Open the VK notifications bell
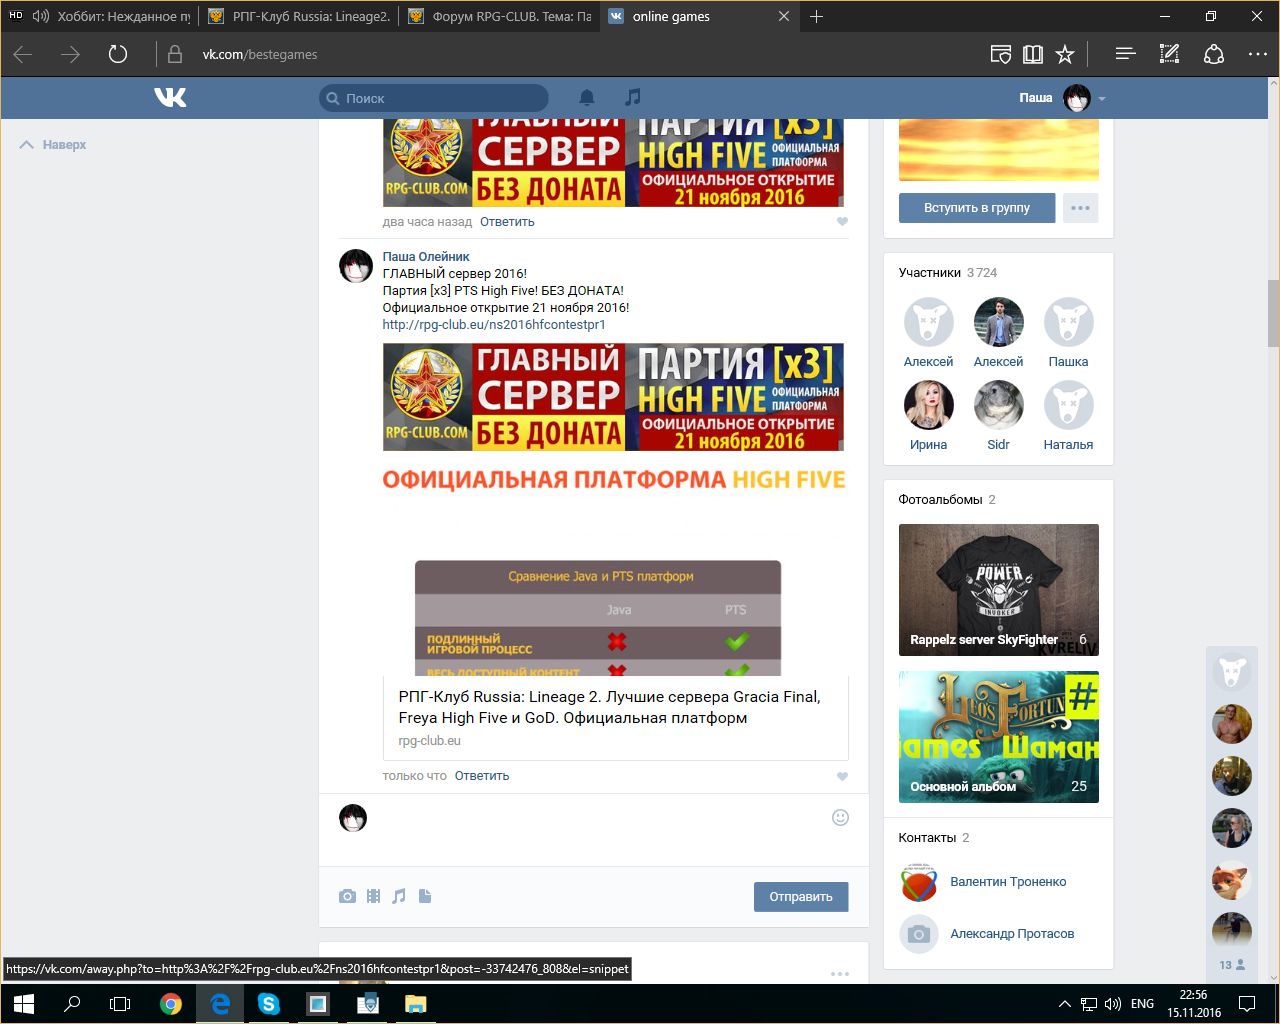The image size is (1280, 1024). pos(587,97)
